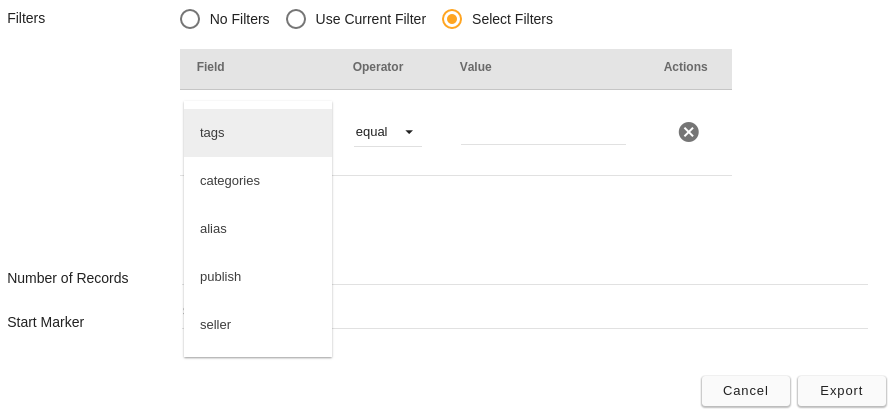
Task: Pick publish in the field dropdown
Action: click(258, 276)
